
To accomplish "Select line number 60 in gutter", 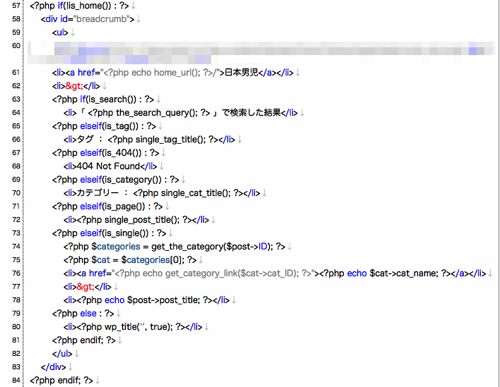I will (x=16, y=46).
